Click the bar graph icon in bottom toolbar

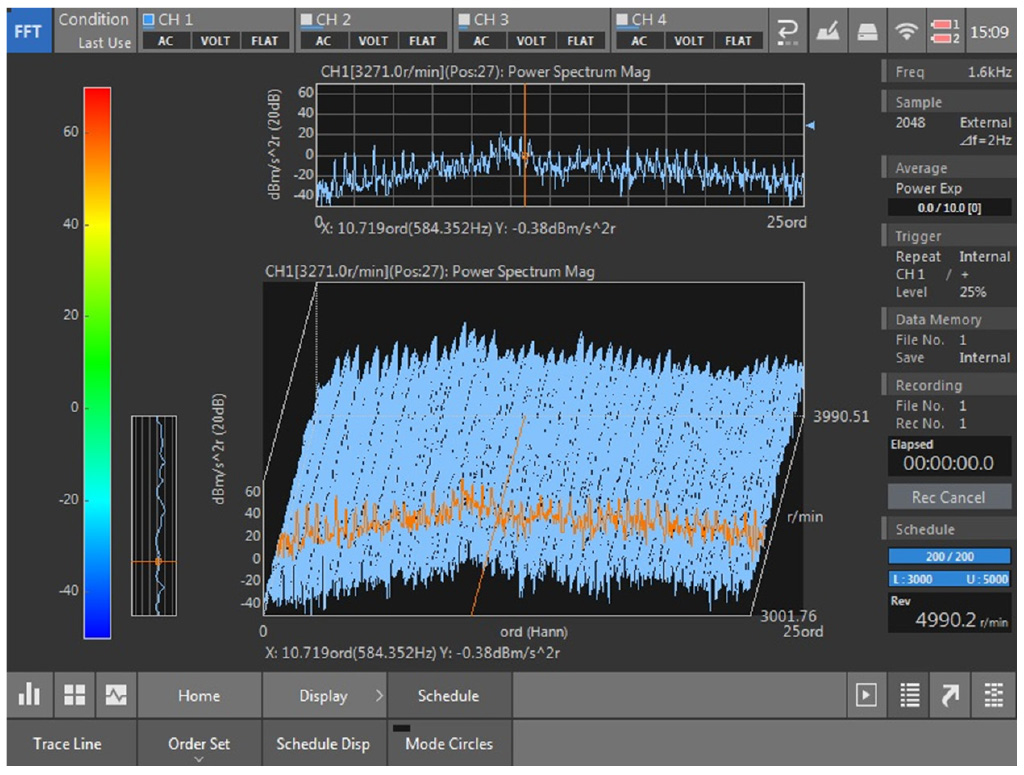coord(30,696)
